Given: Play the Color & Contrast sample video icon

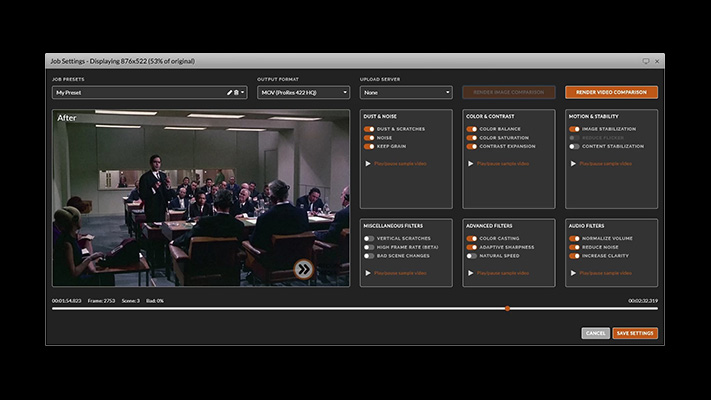Looking at the screenshot, I should pyautogui.click(x=471, y=164).
